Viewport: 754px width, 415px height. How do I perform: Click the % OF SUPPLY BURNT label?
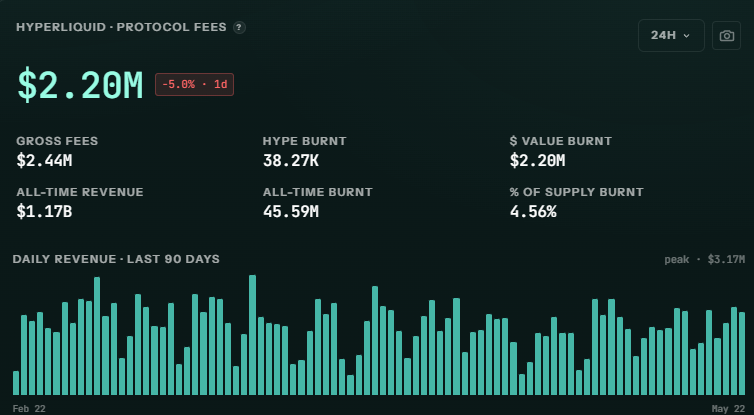pos(577,192)
